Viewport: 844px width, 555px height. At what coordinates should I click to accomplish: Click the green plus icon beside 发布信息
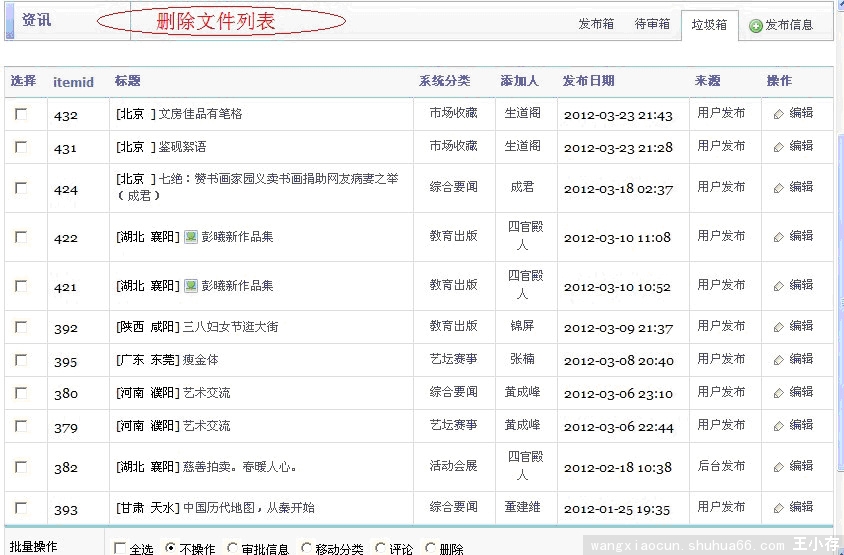click(x=756, y=26)
